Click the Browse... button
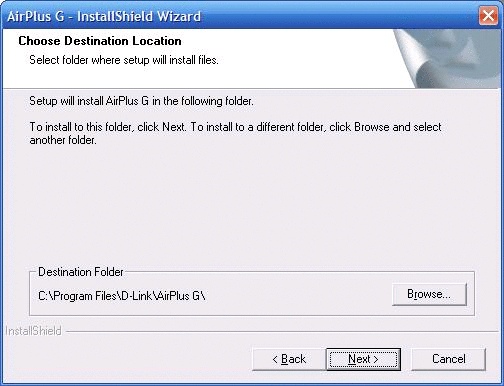This screenshot has height=386, width=504. 429,294
